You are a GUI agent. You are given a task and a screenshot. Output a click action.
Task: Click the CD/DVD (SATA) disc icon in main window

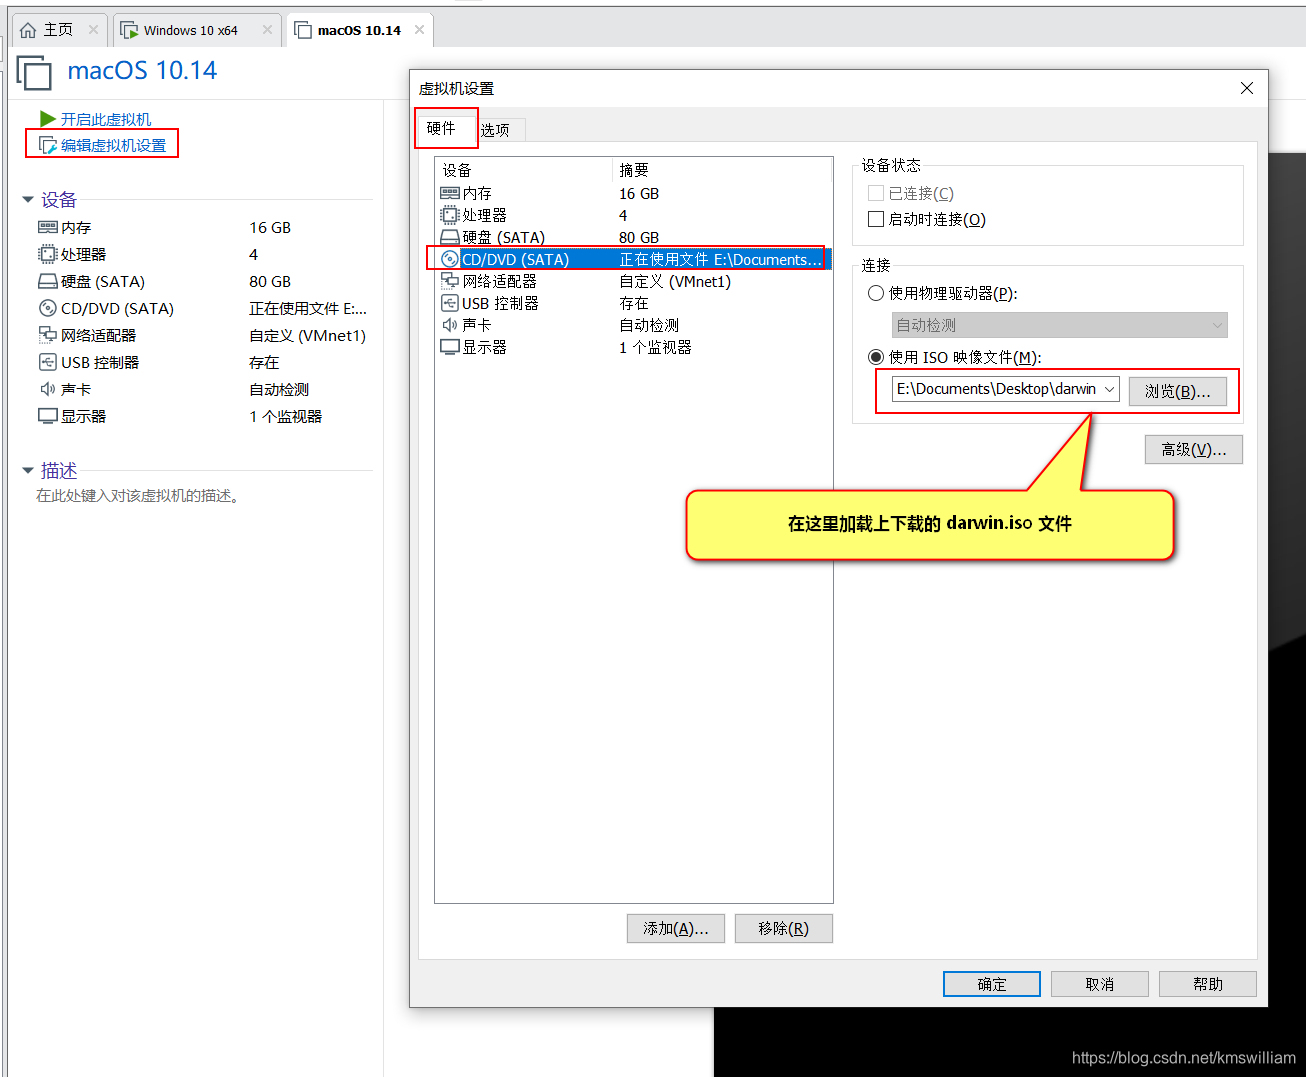pos(47,308)
